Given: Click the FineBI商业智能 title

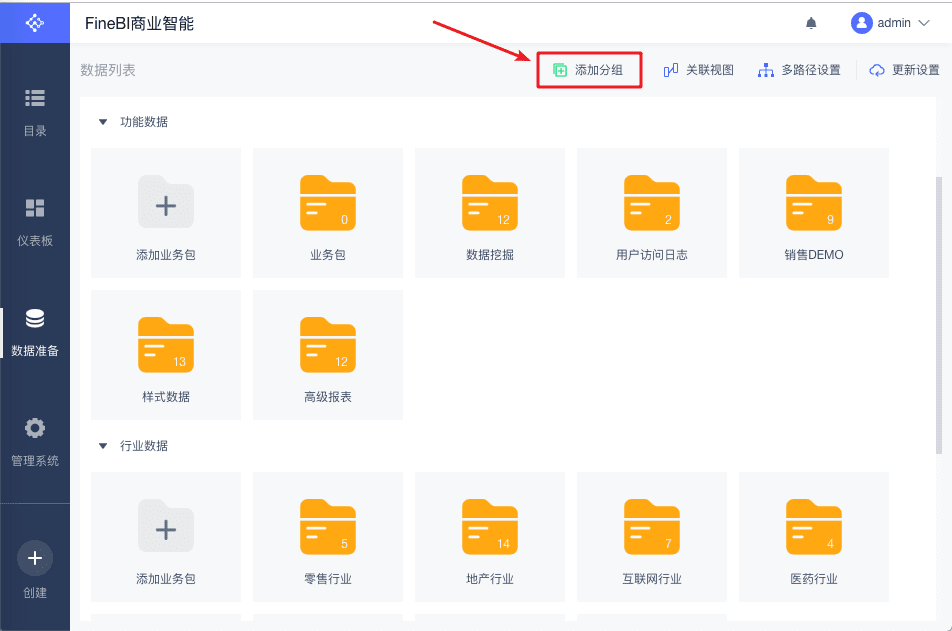Looking at the screenshot, I should click(139, 23).
